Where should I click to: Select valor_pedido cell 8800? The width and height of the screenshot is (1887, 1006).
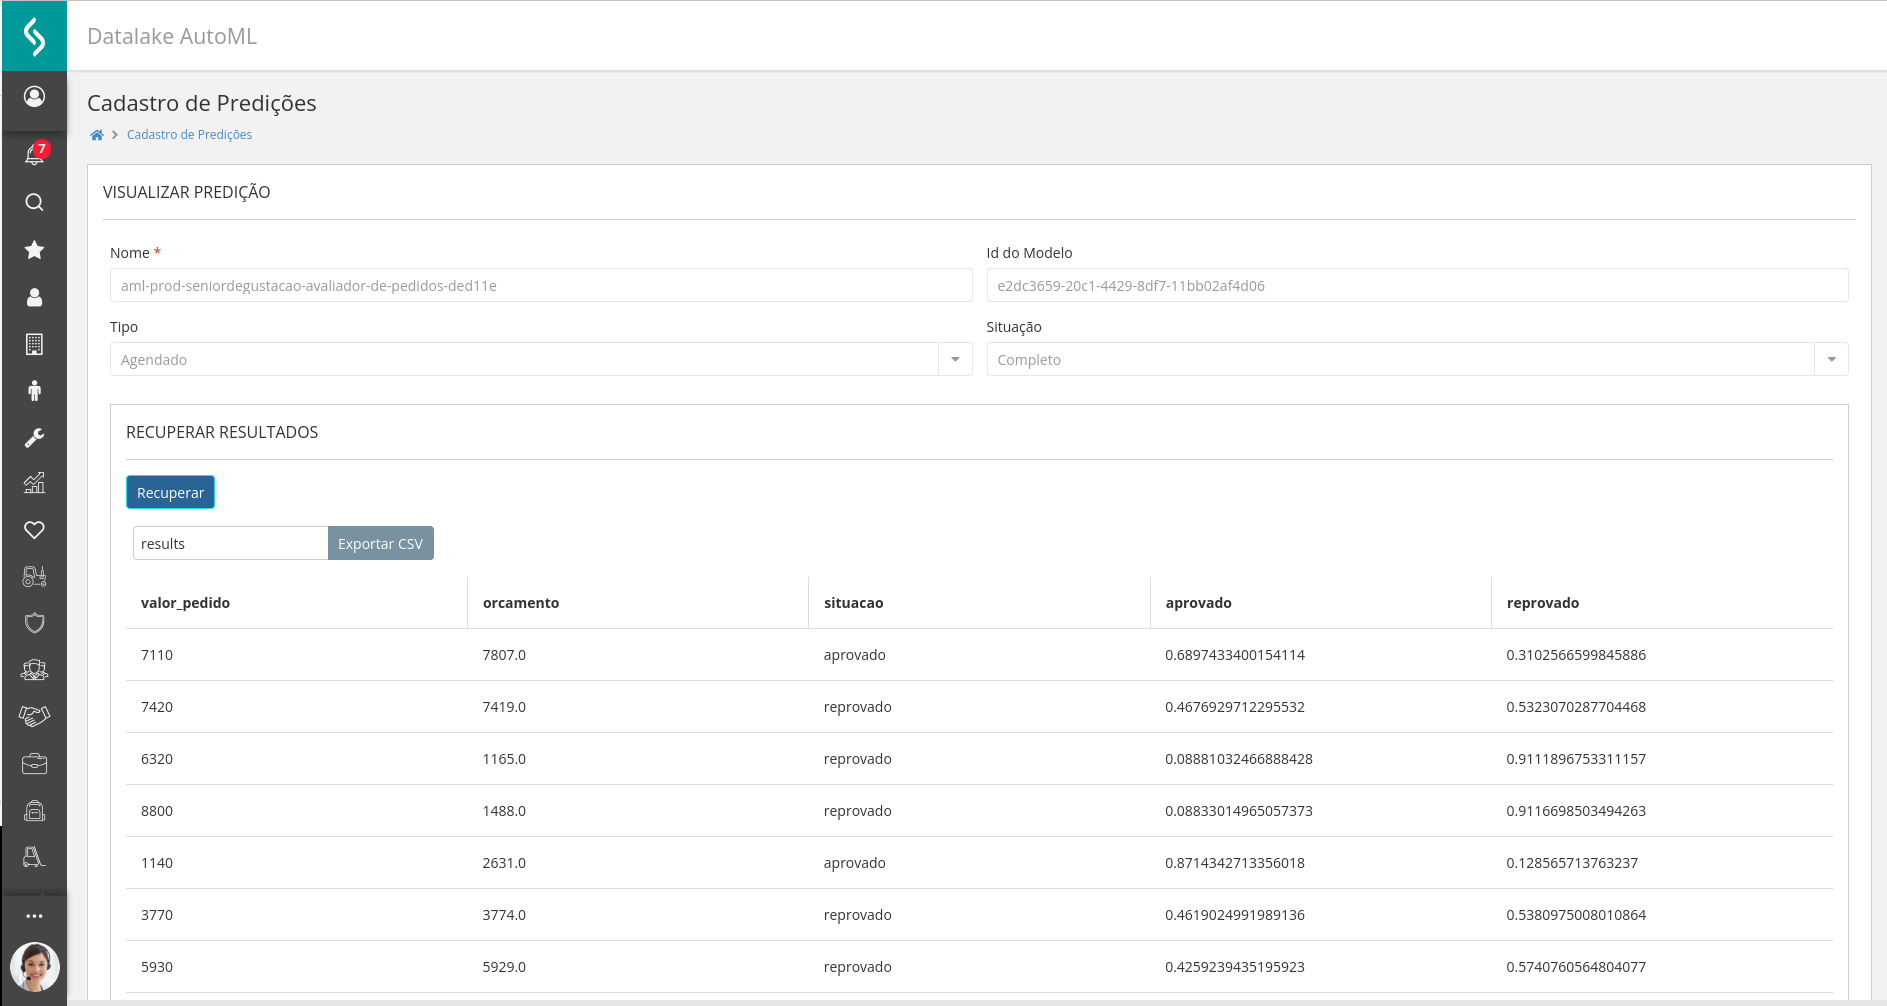[x=157, y=811]
